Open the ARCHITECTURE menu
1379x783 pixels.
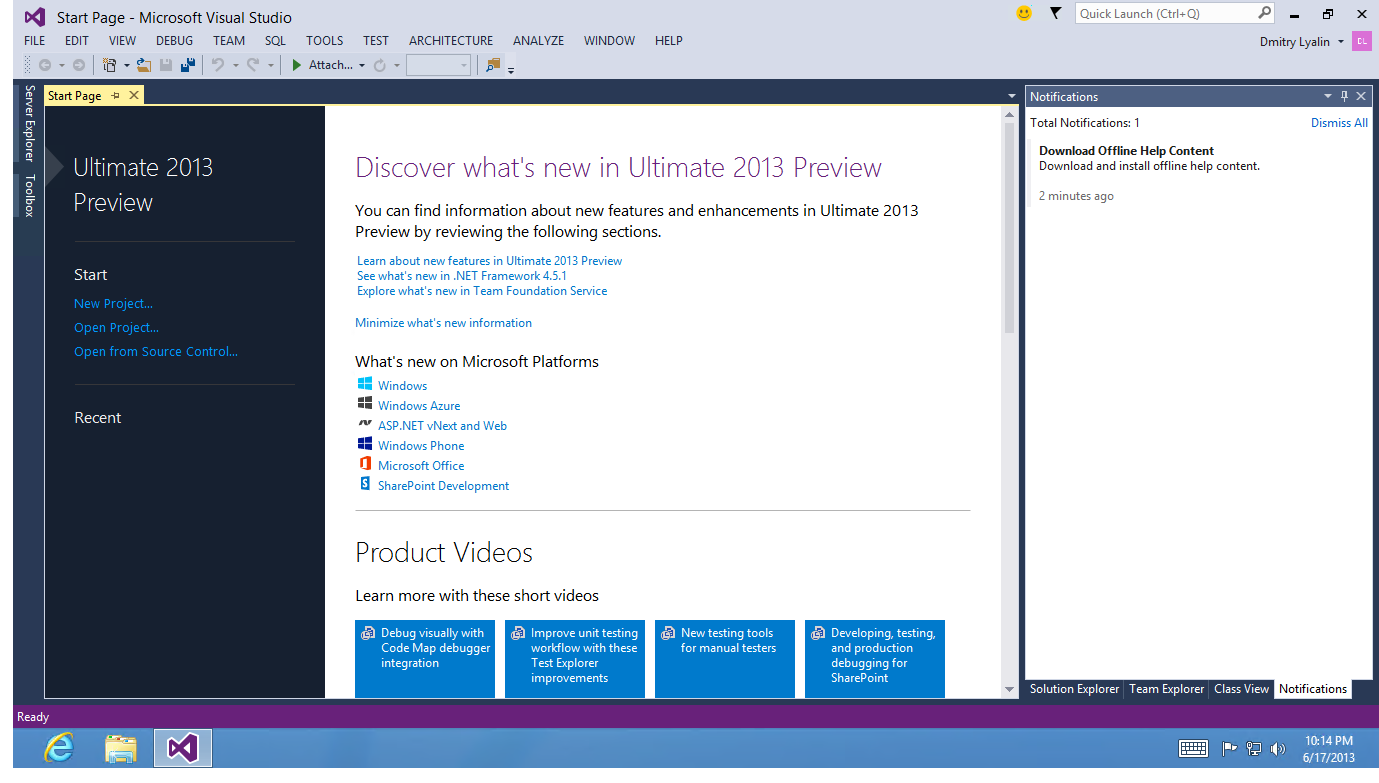450,41
